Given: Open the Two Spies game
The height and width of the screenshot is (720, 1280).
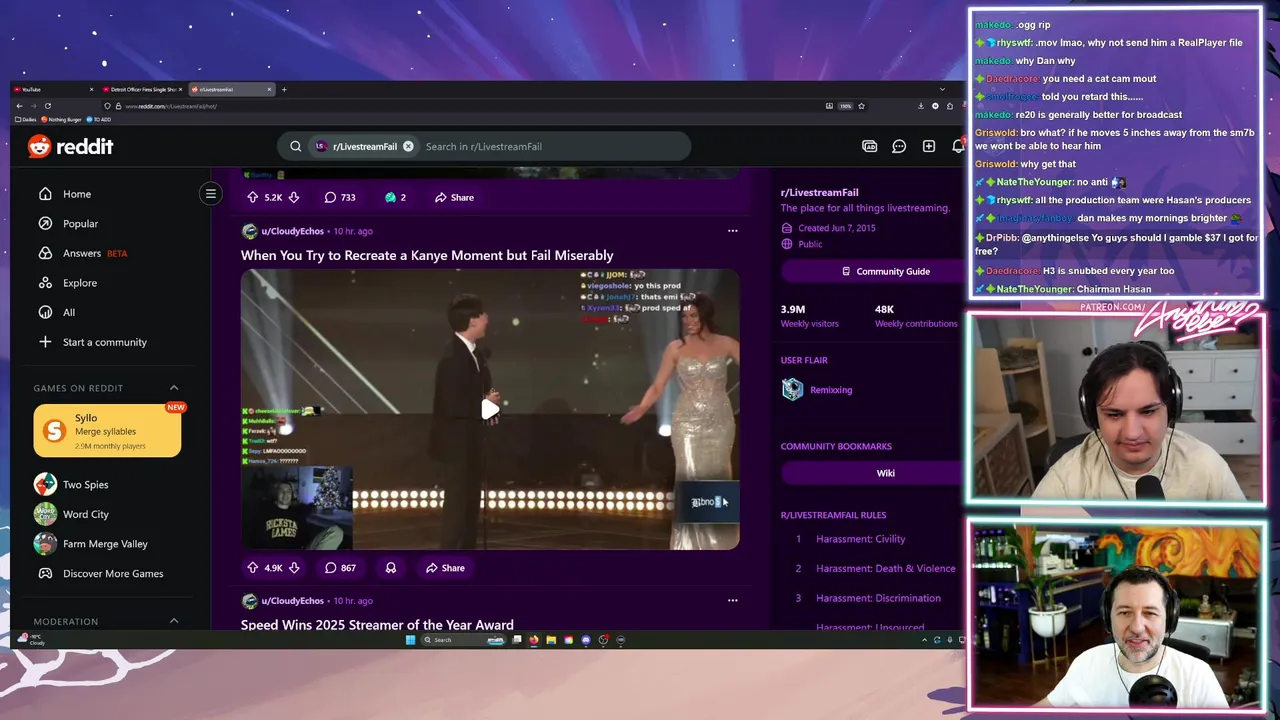Looking at the screenshot, I should 85,485.
